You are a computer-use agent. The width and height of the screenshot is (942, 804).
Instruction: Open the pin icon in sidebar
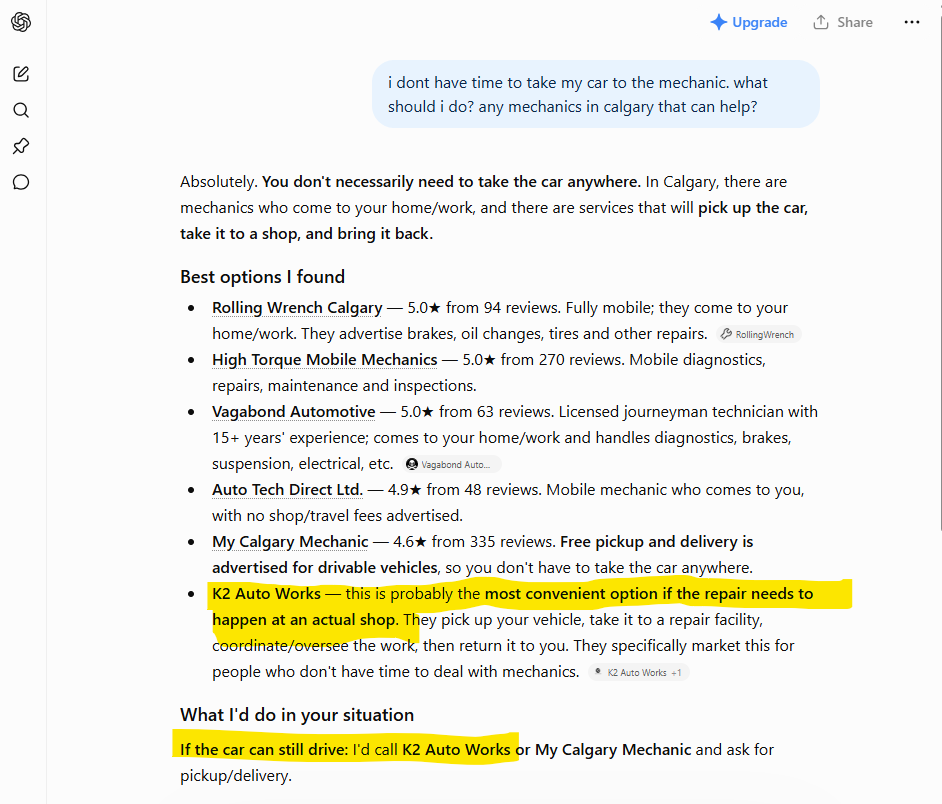click(21, 146)
